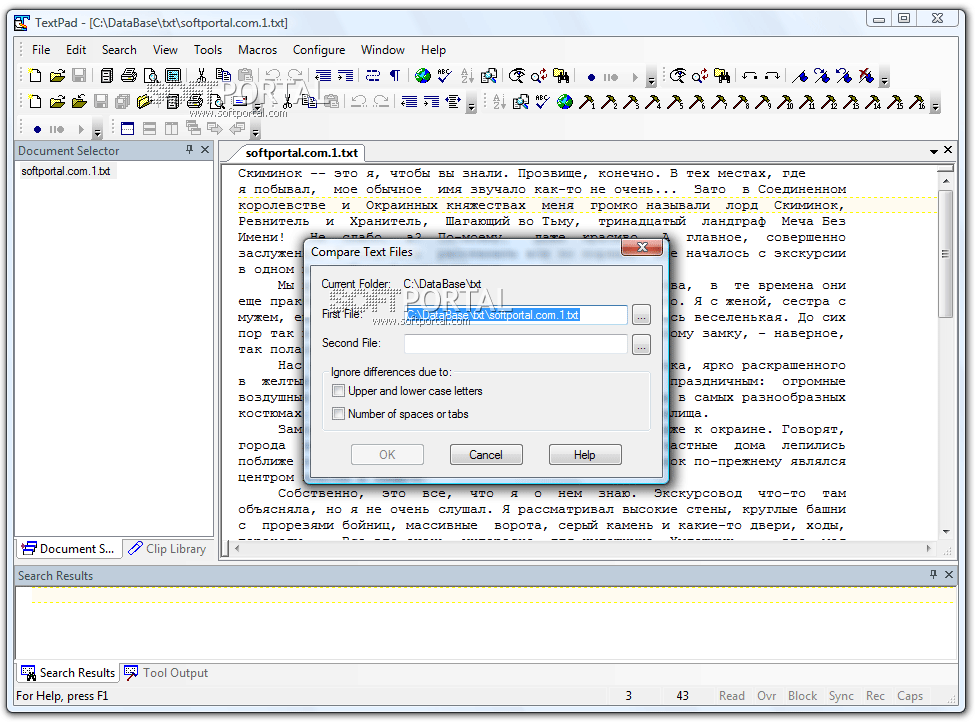Select softportal.com.1.txt in Document Selector list
Screen dimensions: 975x722
[x=66, y=171]
